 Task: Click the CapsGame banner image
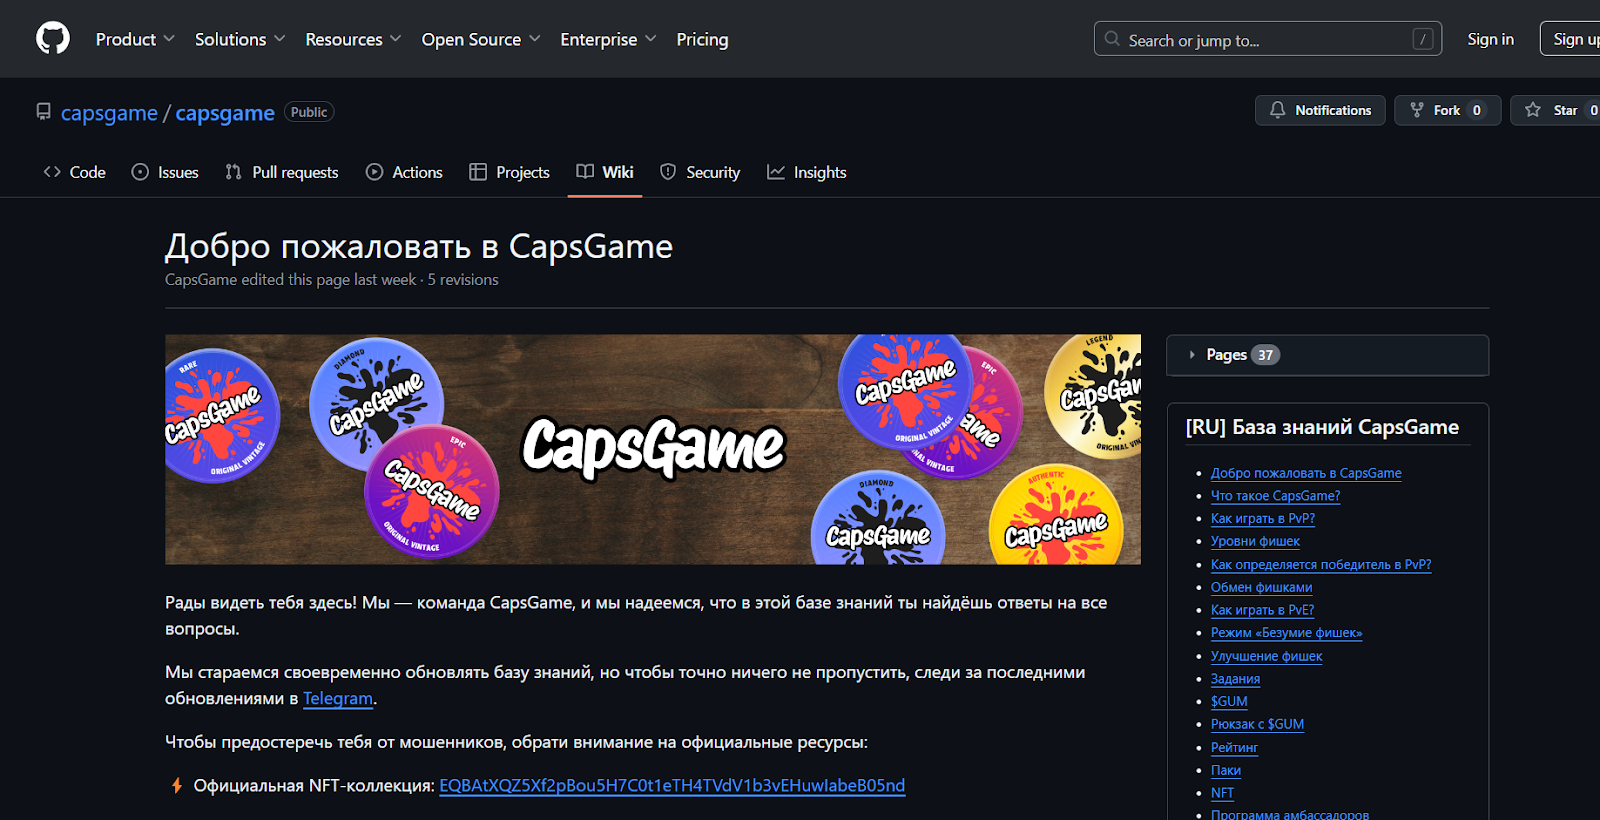pos(653,449)
